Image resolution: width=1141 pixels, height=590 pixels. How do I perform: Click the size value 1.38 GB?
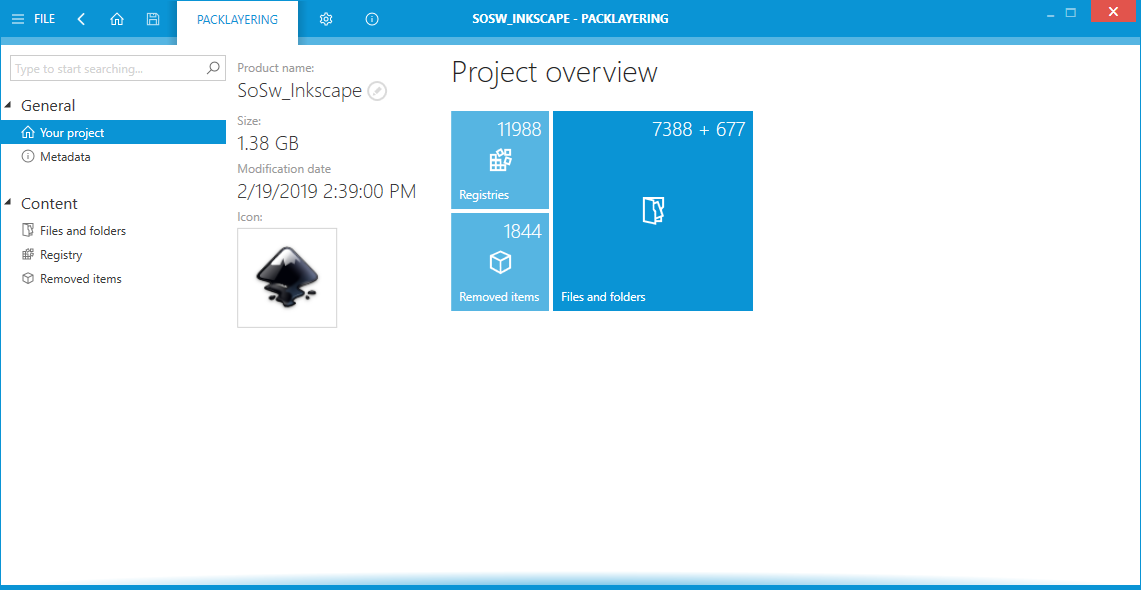269,143
